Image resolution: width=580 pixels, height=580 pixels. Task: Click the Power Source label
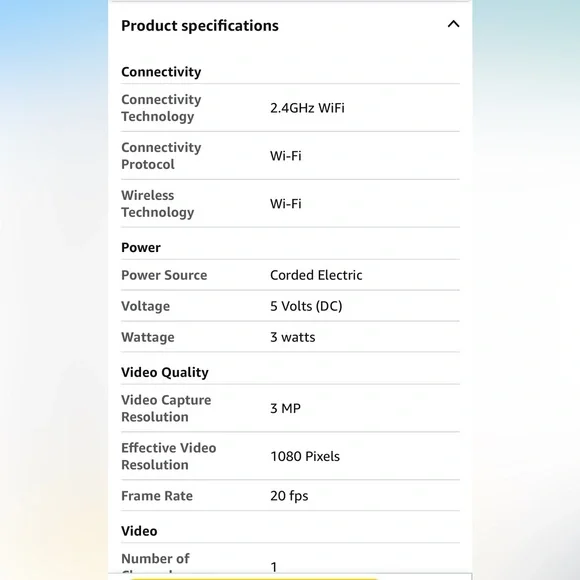tap(164, 275)
